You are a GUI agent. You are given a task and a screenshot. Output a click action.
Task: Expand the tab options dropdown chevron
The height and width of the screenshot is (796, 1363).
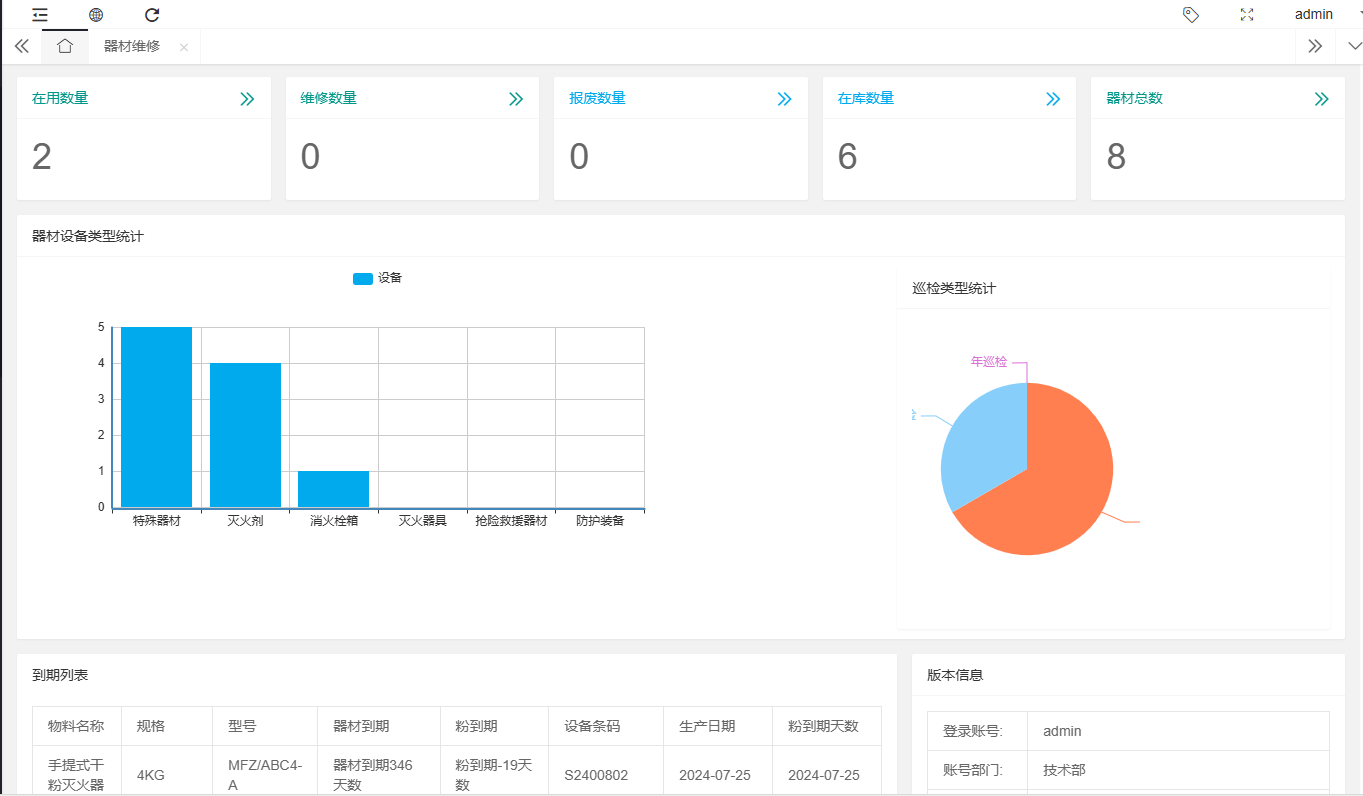pos(1356,46)
